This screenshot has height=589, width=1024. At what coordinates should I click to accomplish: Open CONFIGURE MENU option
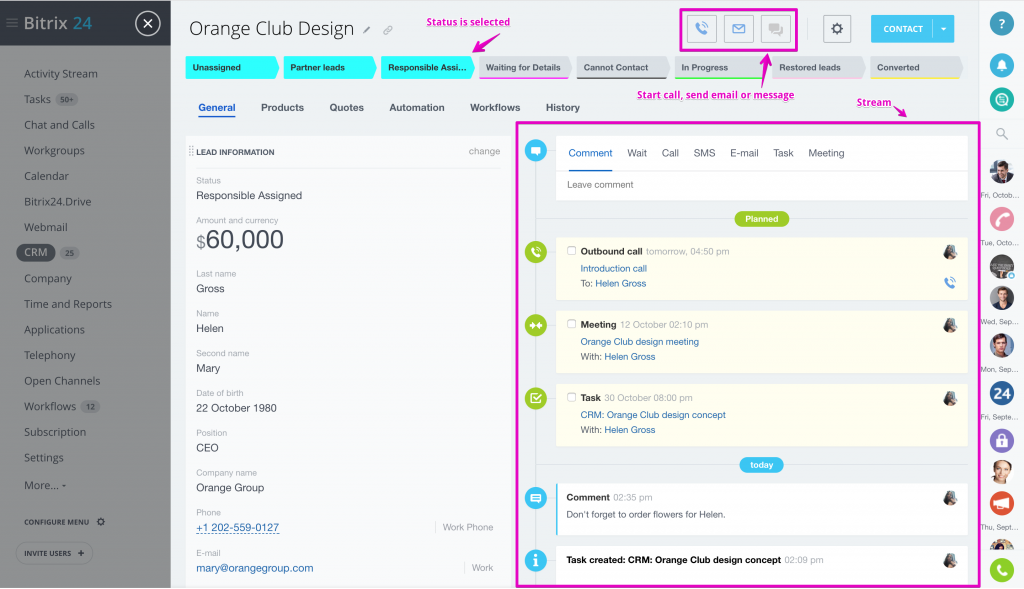point(56,522)
